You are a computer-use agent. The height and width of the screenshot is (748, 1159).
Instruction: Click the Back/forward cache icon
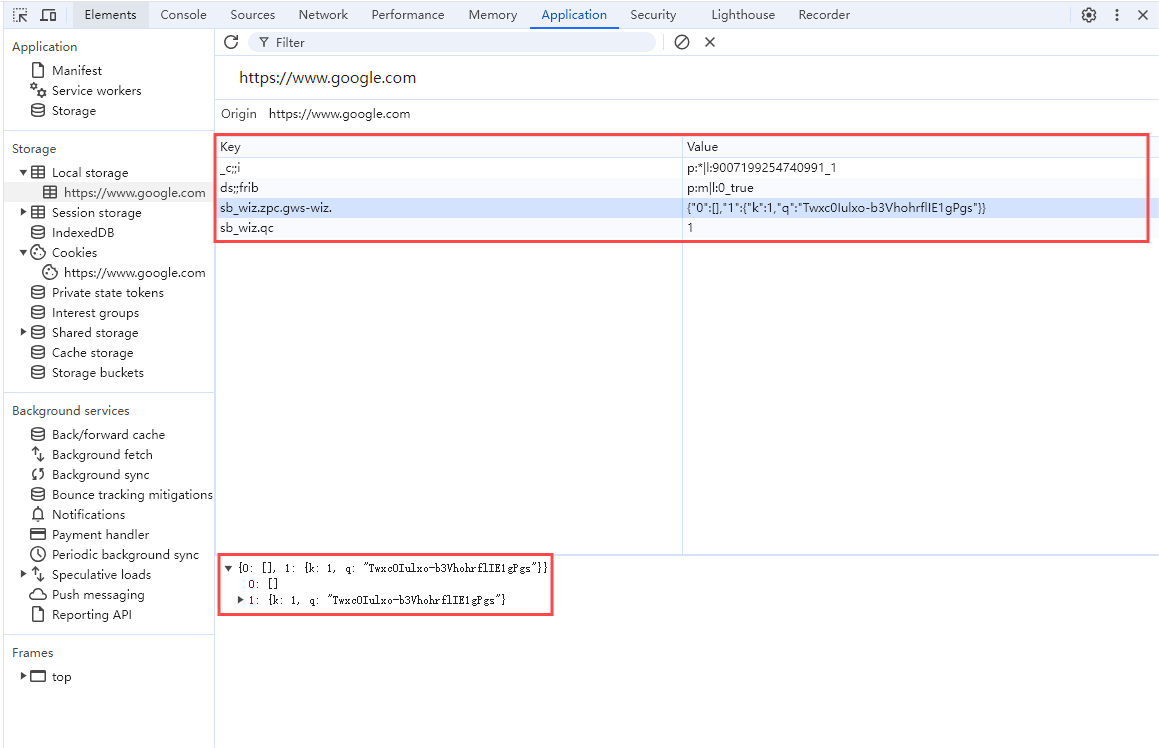tap(38, 434)
